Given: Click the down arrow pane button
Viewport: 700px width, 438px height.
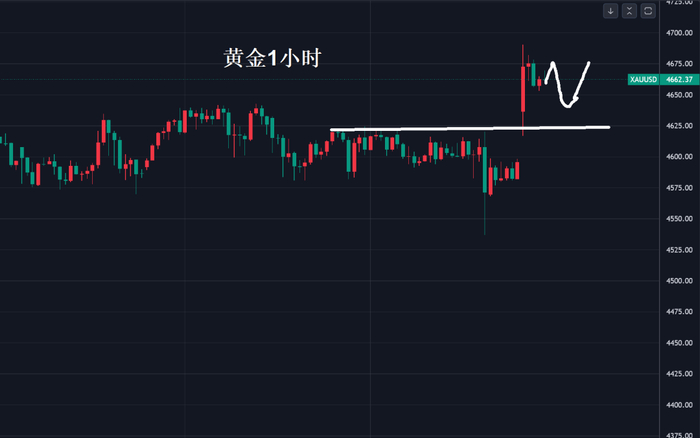Looking at the screenshot, I should click(611, 11).
